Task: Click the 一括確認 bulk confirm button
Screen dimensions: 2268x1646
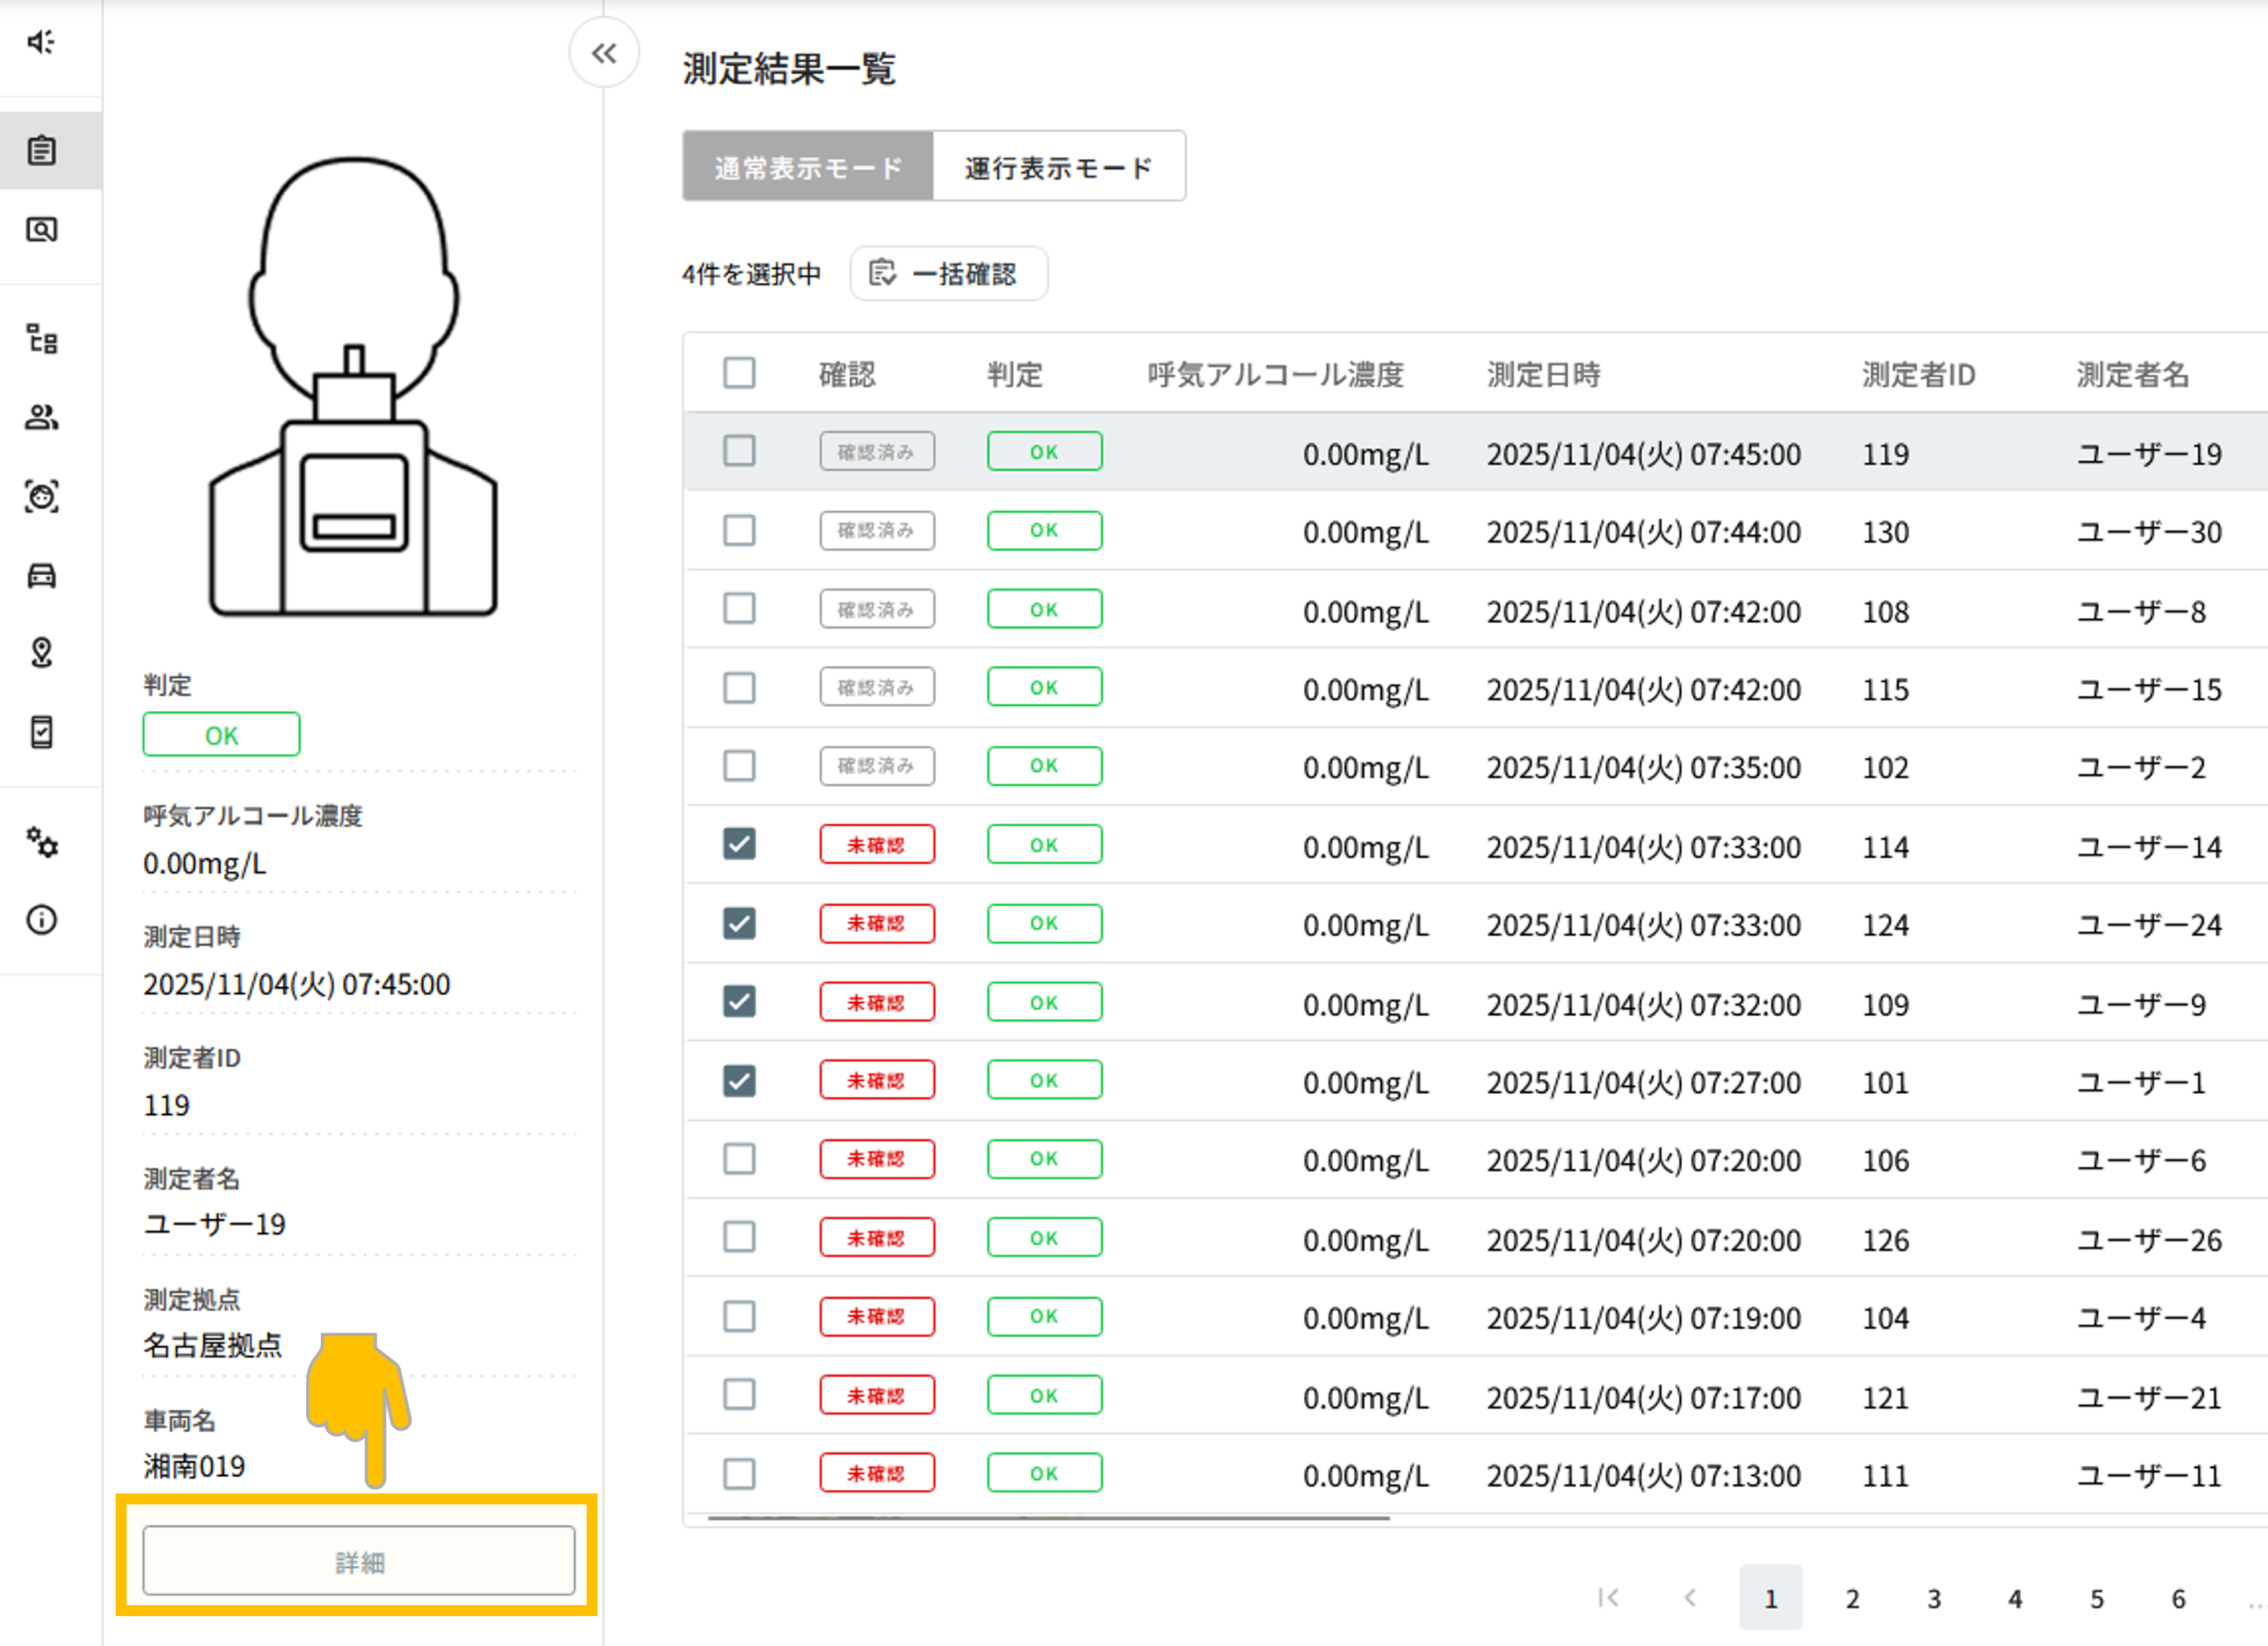Action: click(948, 273)
